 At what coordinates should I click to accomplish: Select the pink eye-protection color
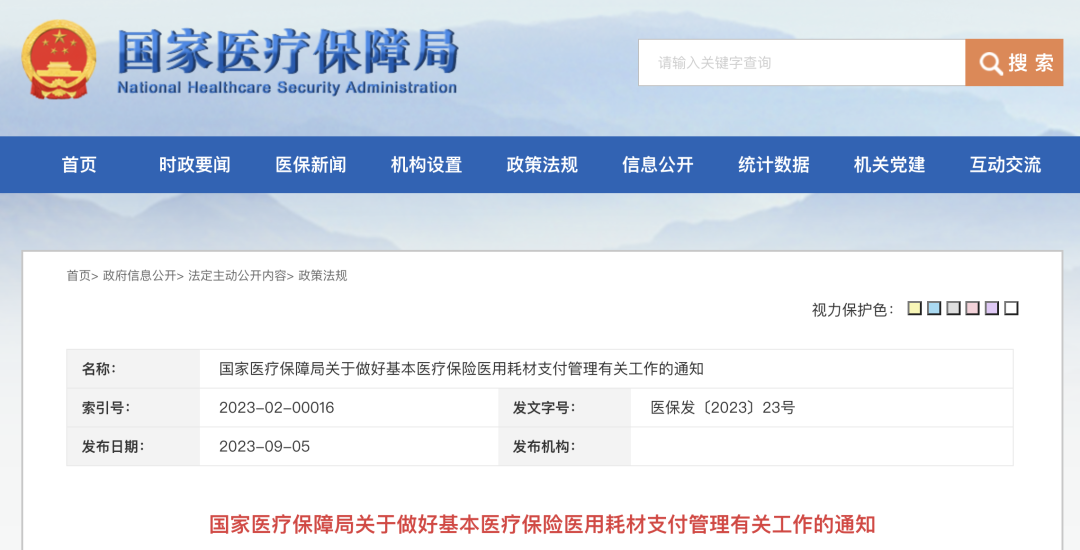973,308
